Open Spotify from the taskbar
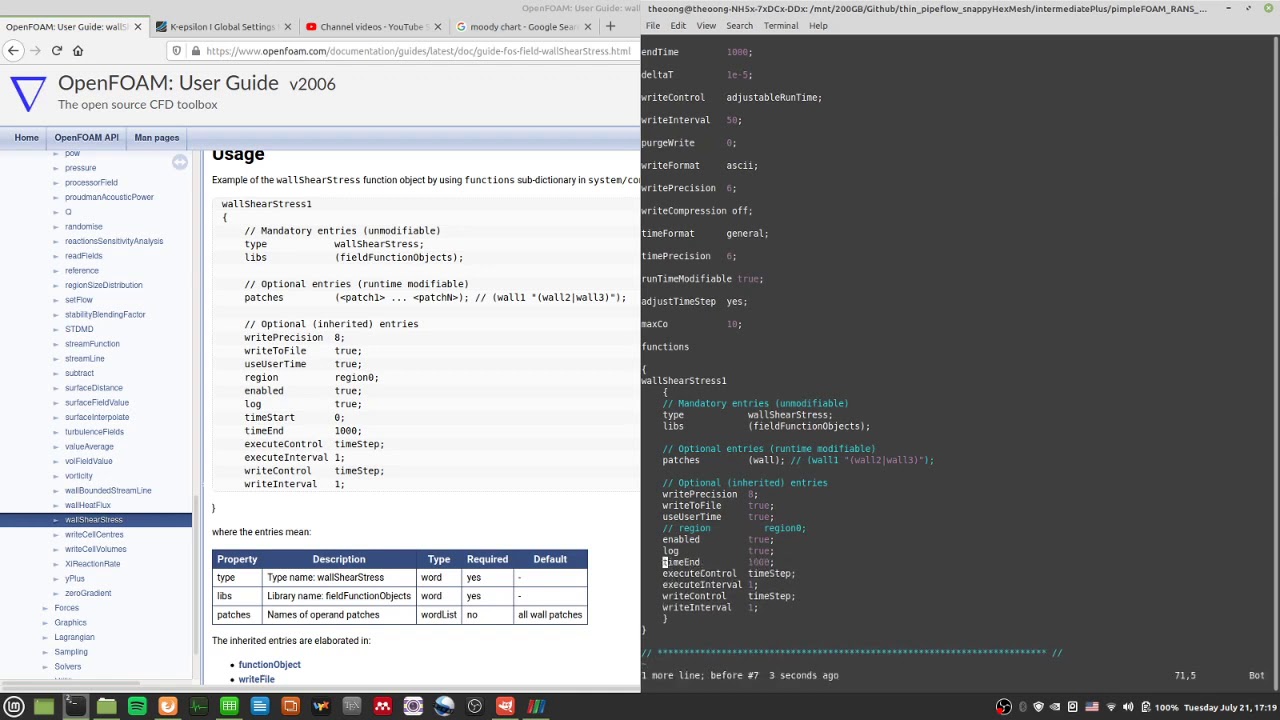The image size is (1280, 720). (137, 707)
